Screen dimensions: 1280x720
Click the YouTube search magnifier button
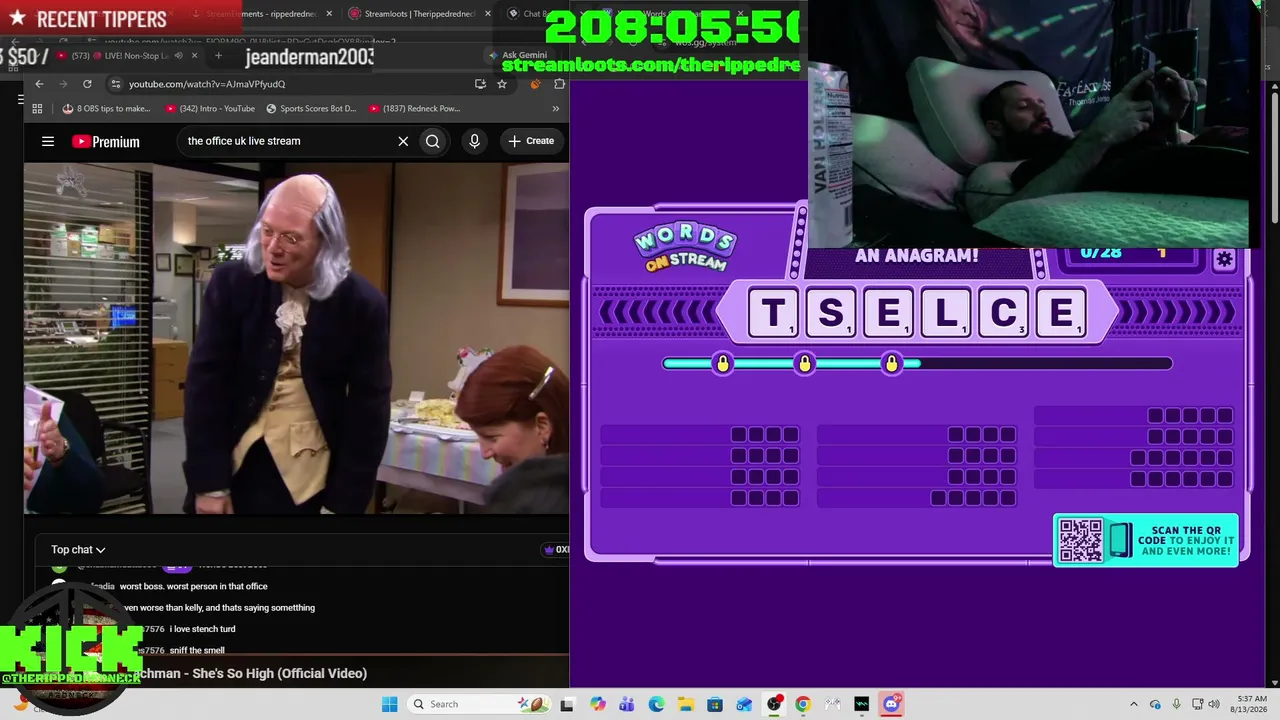[433, 141]
